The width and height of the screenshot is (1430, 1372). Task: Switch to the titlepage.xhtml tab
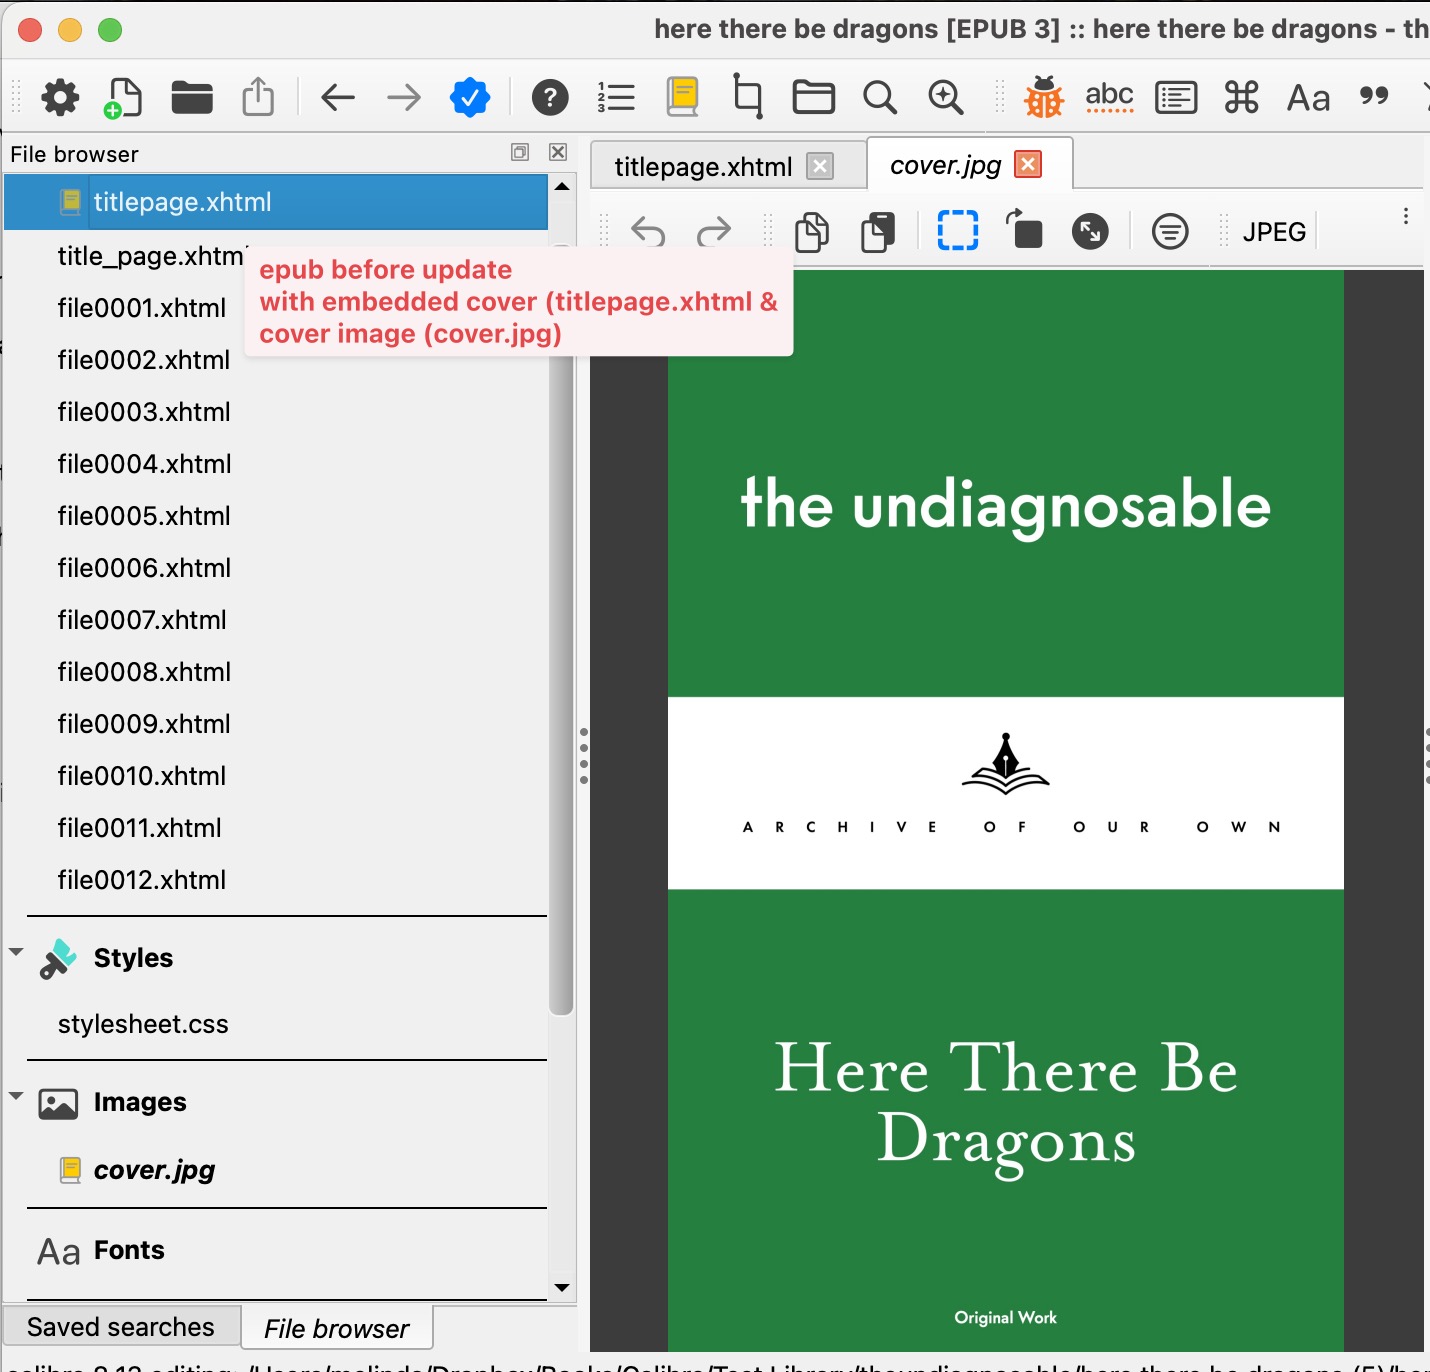pyautogui.click(x=703, y=166)
